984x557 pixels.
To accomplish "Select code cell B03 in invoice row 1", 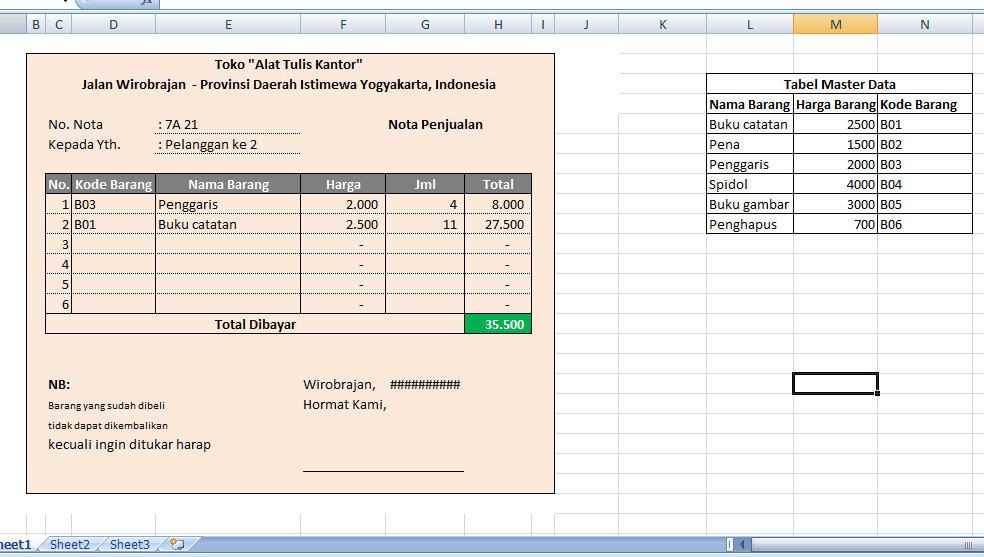I will pyautogui.click(x=114, y=204).
